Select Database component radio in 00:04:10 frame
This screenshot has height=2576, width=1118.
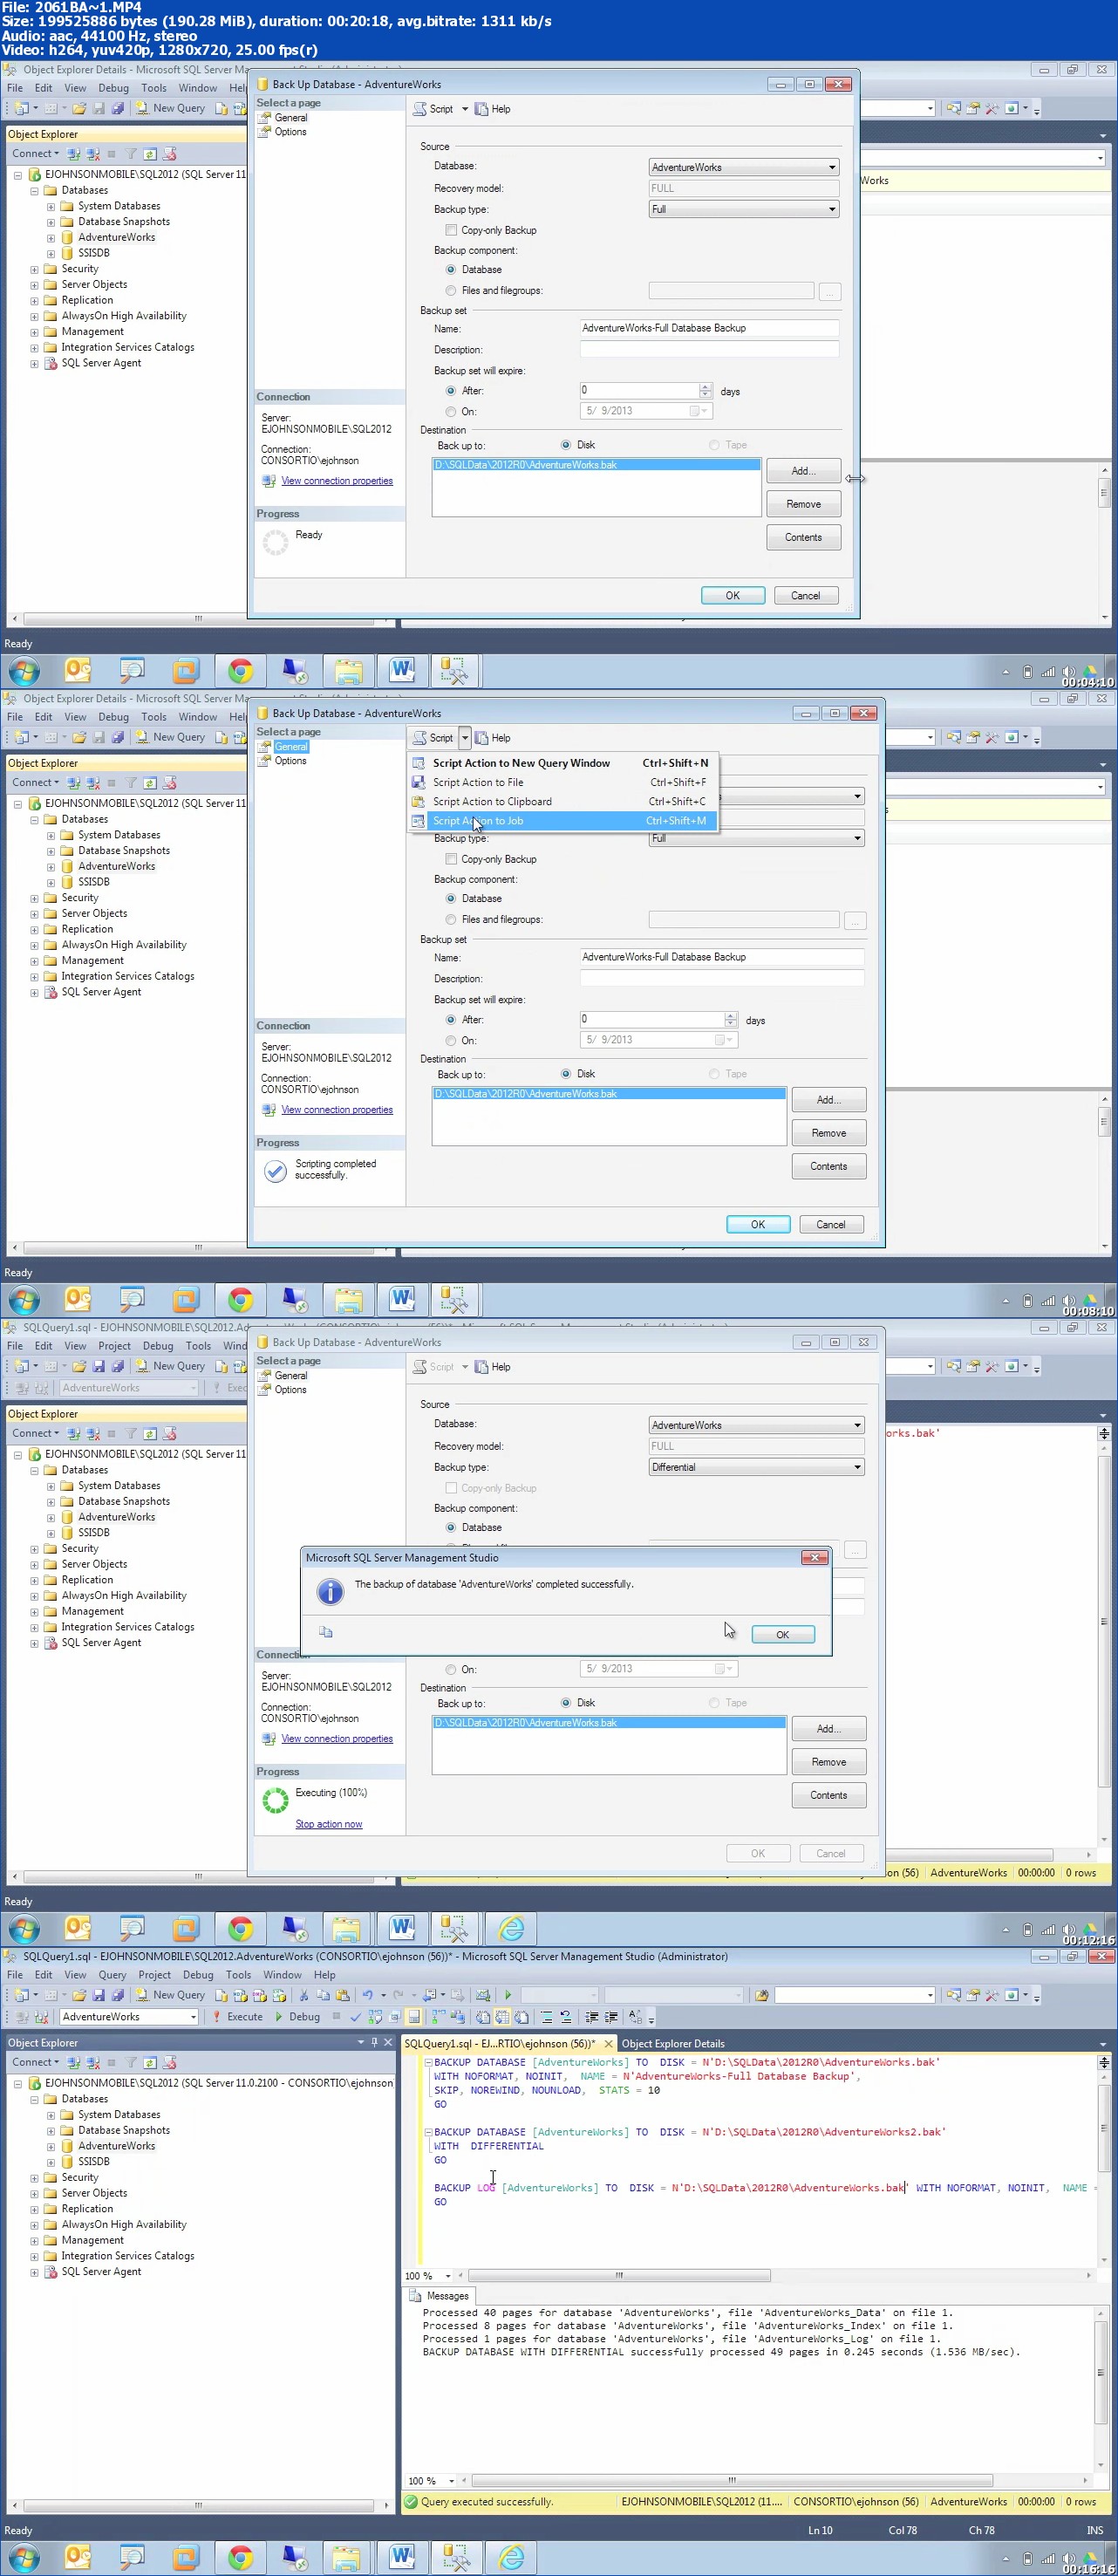click(451, 270)
